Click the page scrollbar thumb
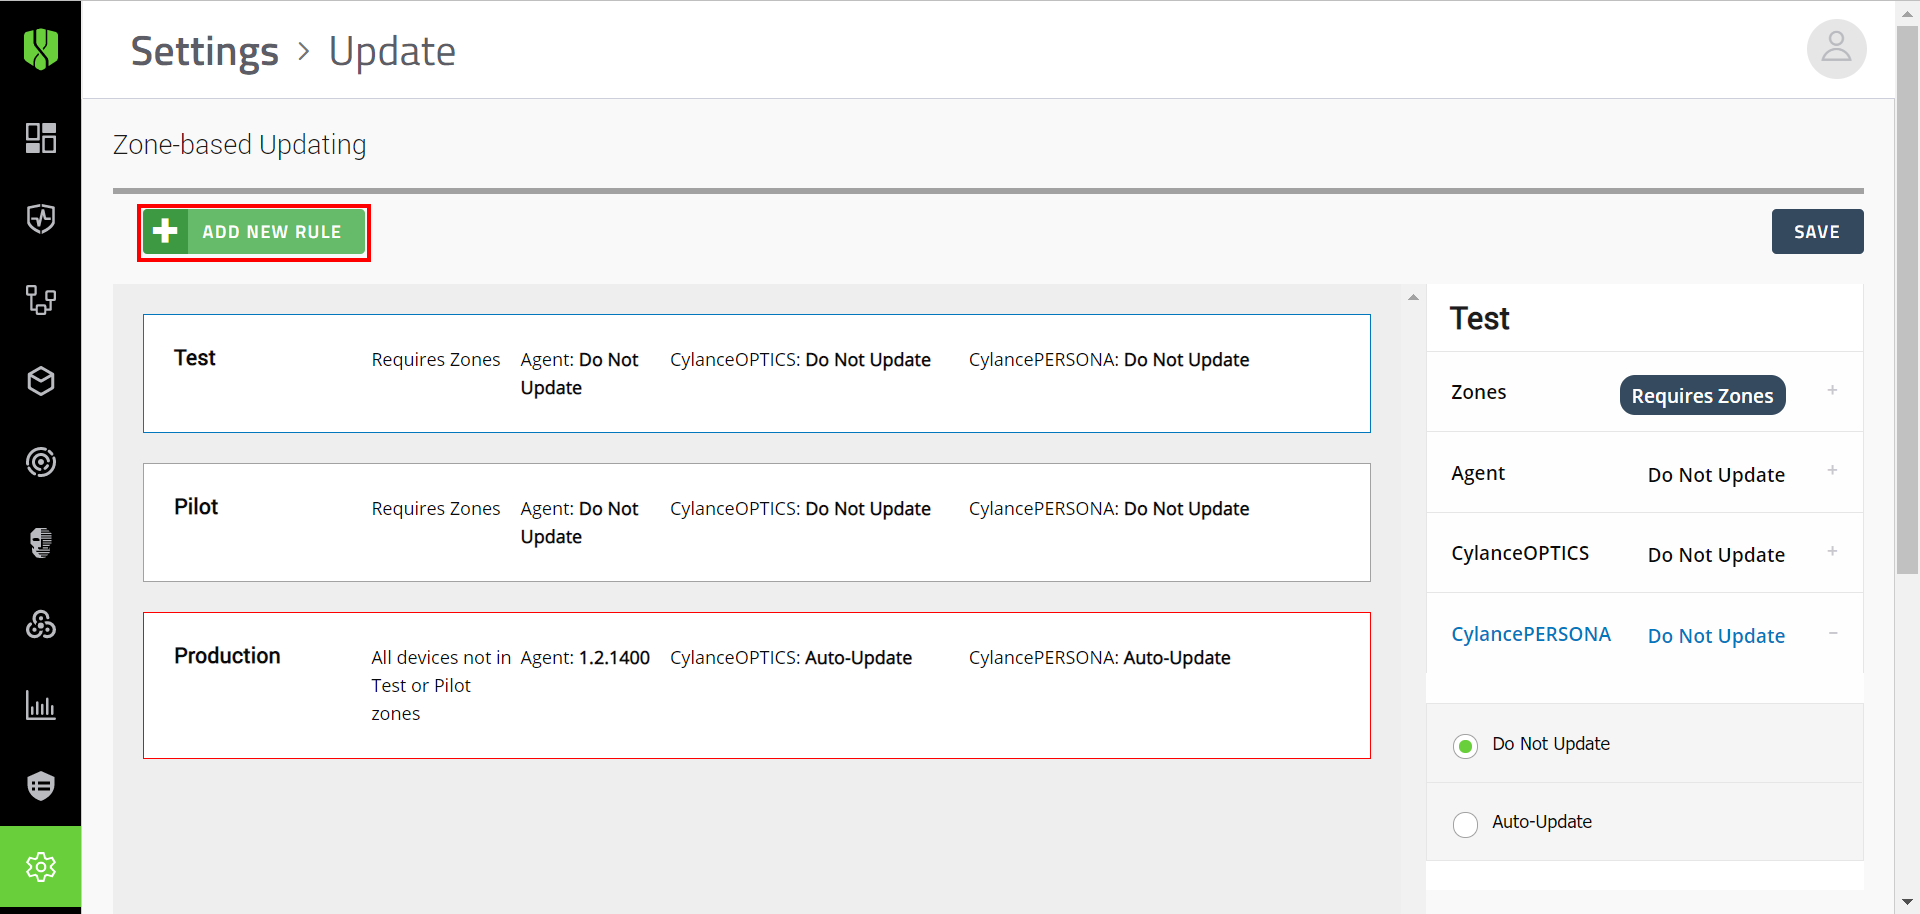 (x=1907, y=300)
